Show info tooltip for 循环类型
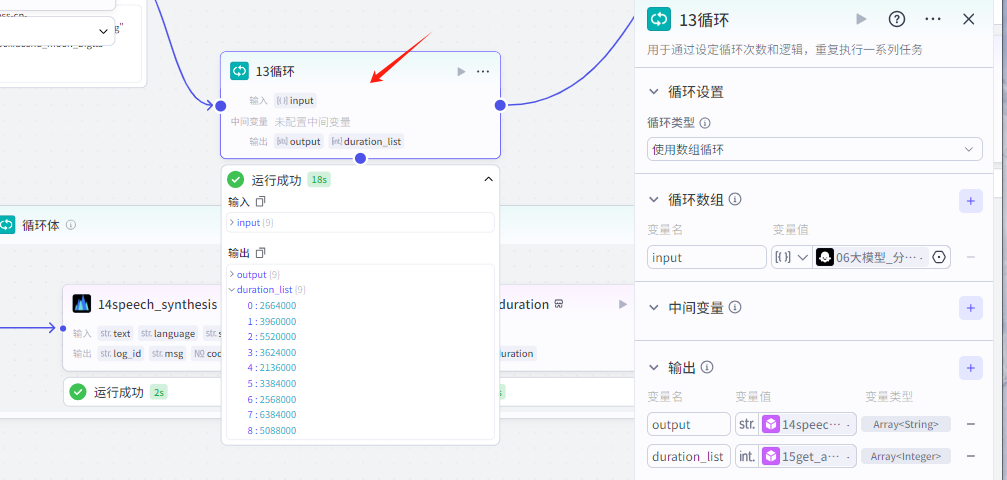The width and height of the screenshot is (1007, 480). [x=705, y=123]
